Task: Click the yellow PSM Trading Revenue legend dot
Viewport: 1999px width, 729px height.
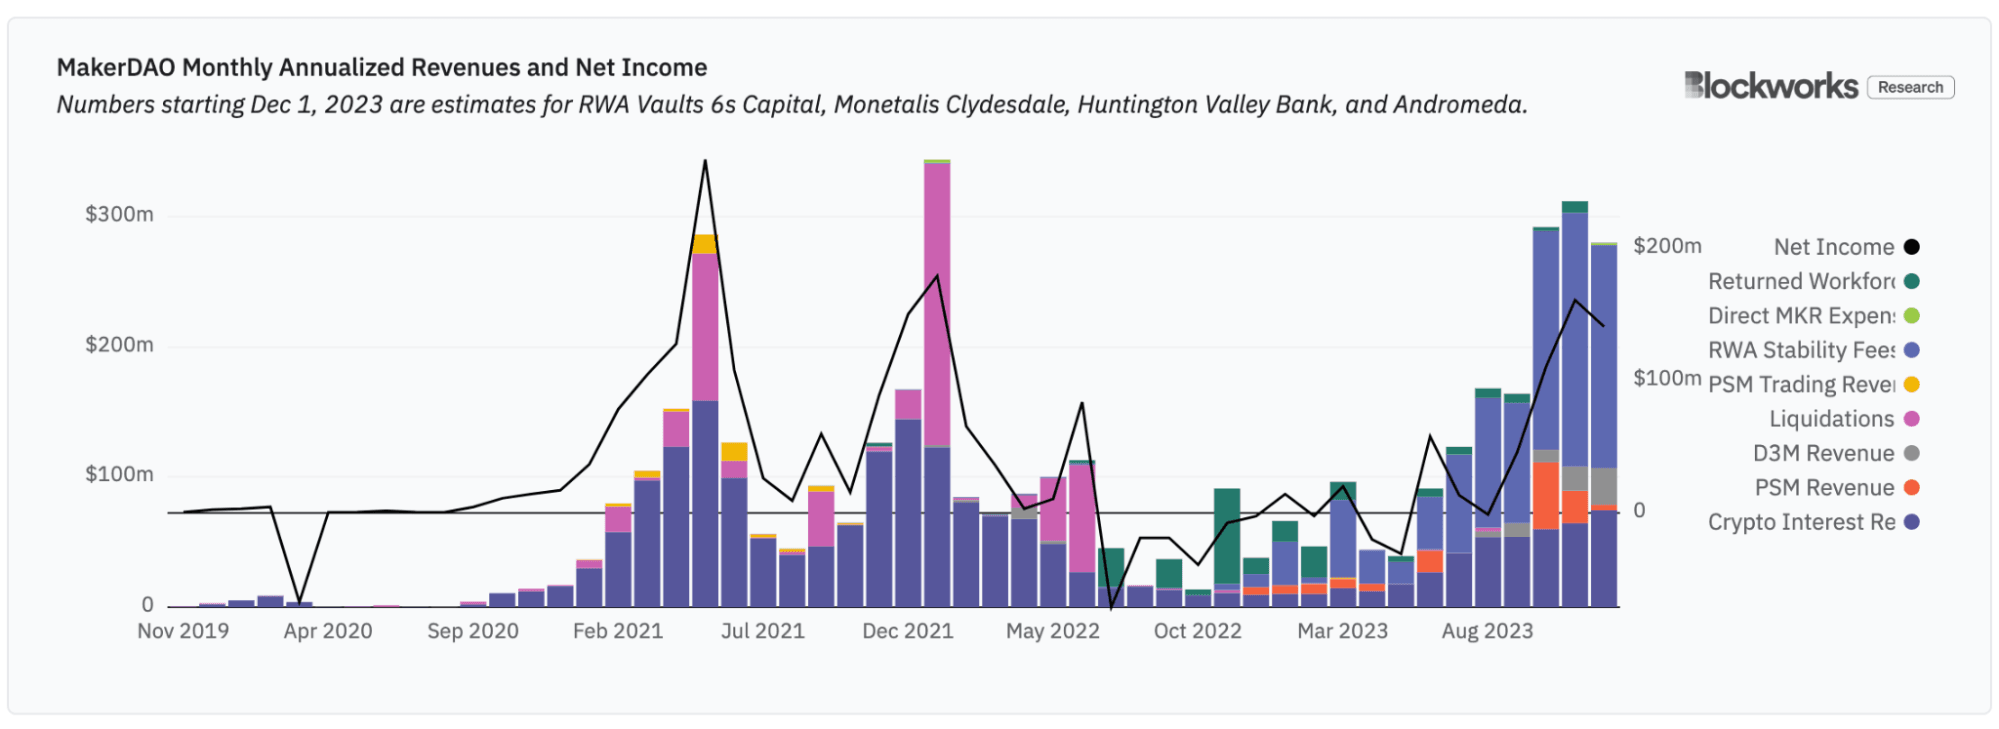Action: tap(1911, 384)
